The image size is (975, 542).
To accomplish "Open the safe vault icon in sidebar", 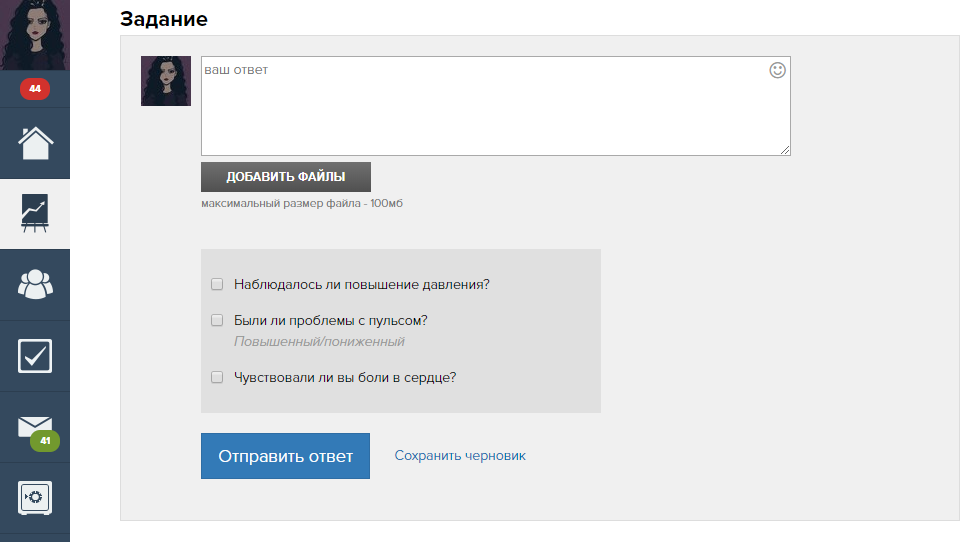I will click(x=35, y=497).
